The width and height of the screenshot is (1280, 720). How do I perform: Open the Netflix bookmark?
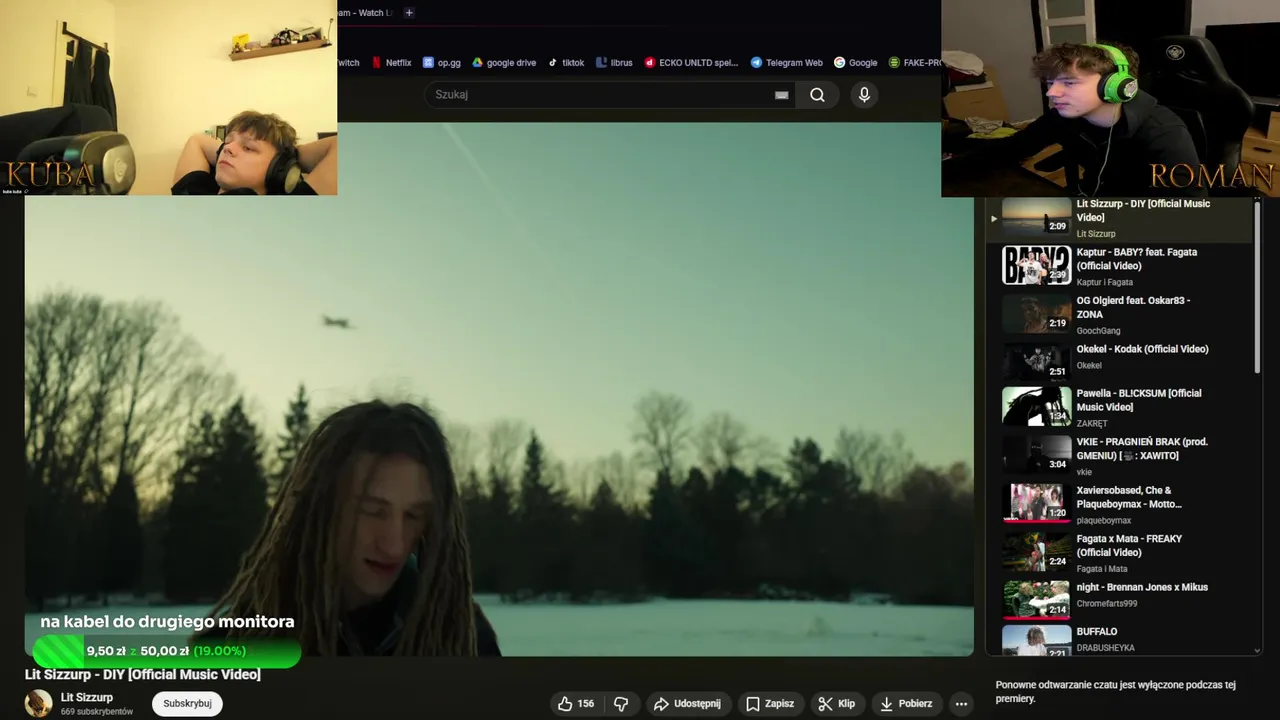(x=391, y=62)
